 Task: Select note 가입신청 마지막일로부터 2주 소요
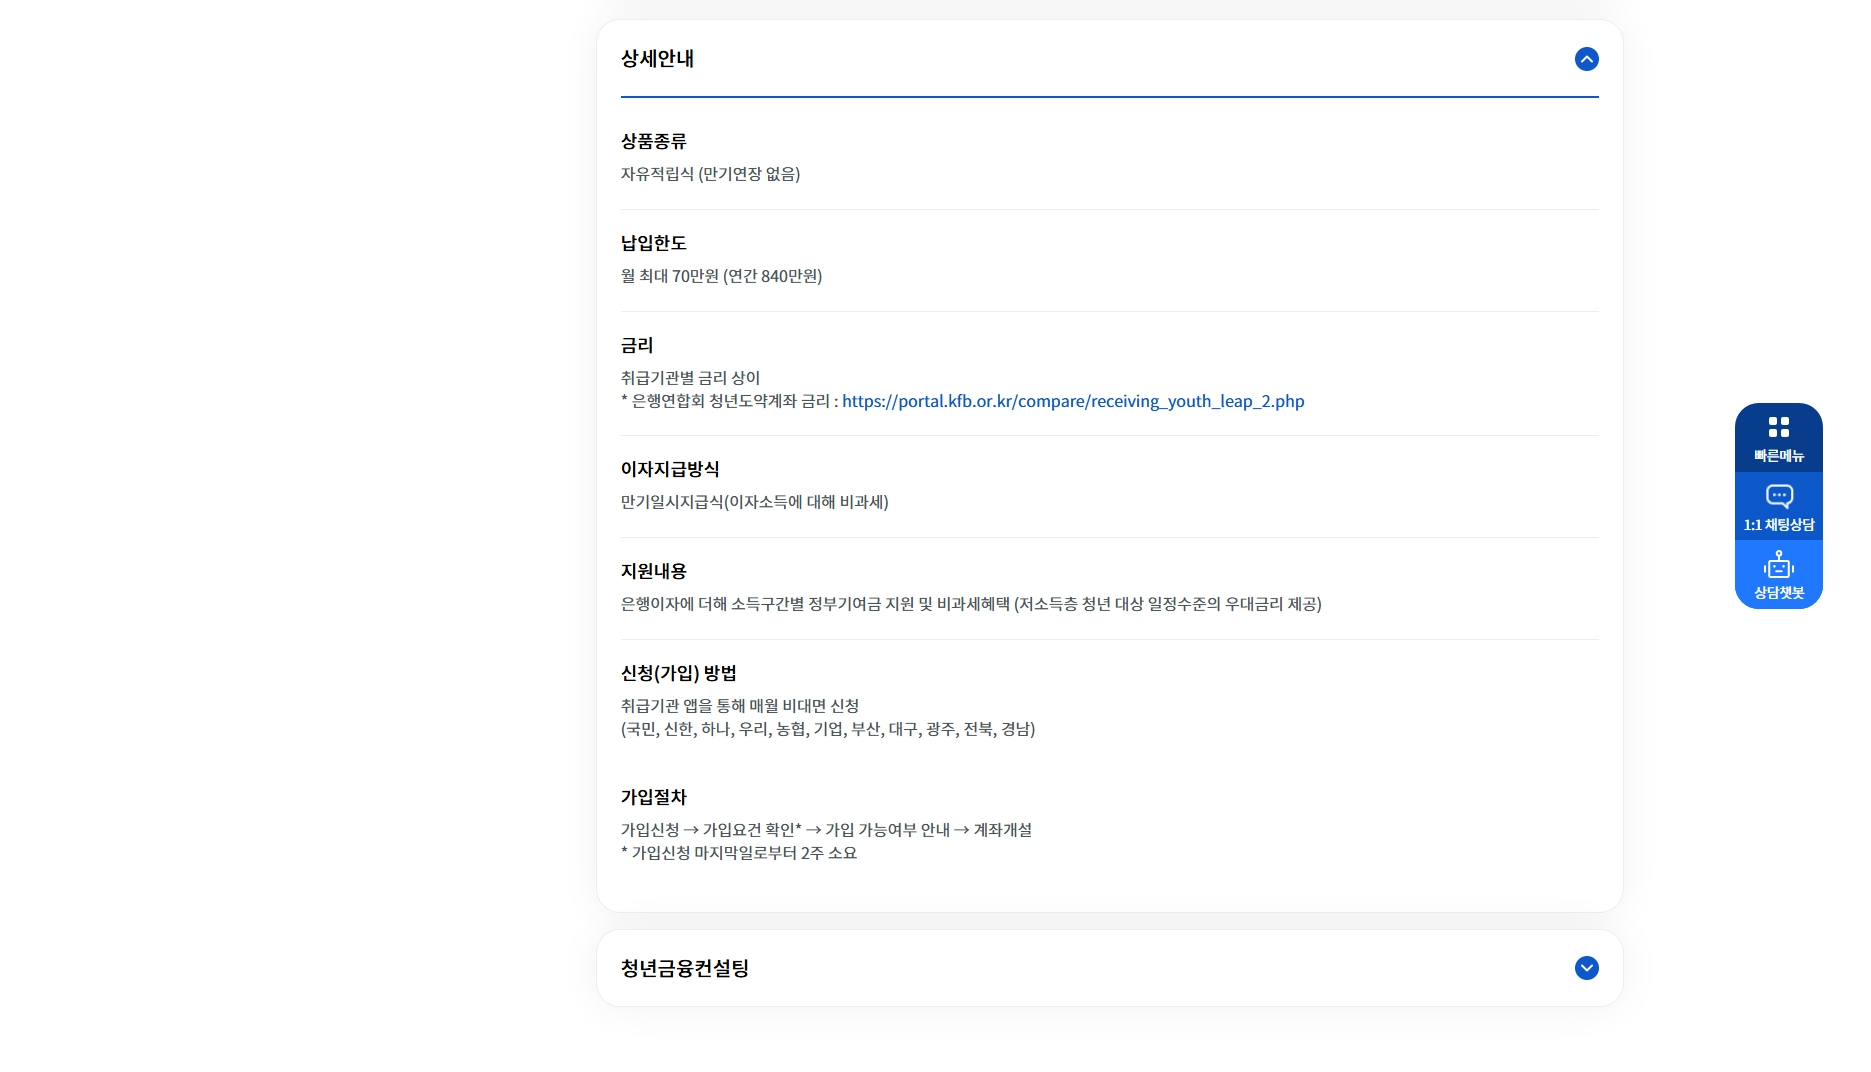739,853
